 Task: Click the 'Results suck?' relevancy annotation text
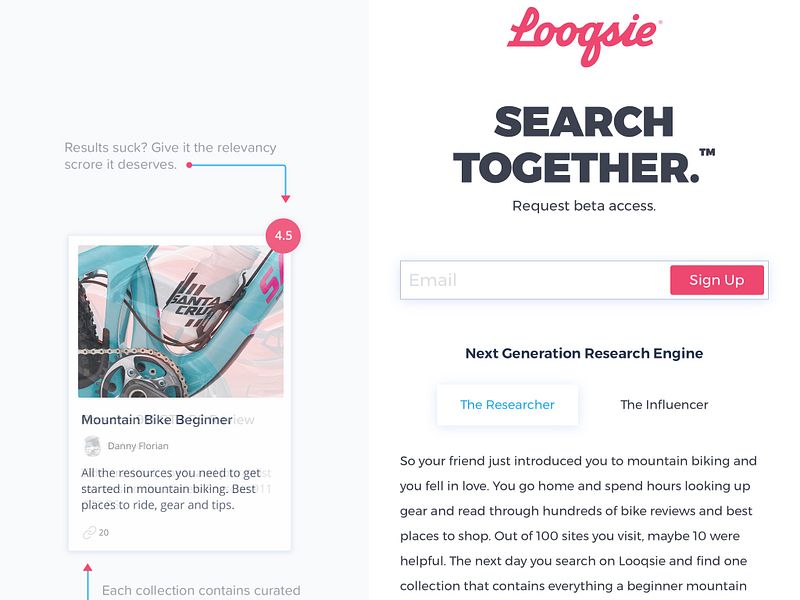(170, 155)
